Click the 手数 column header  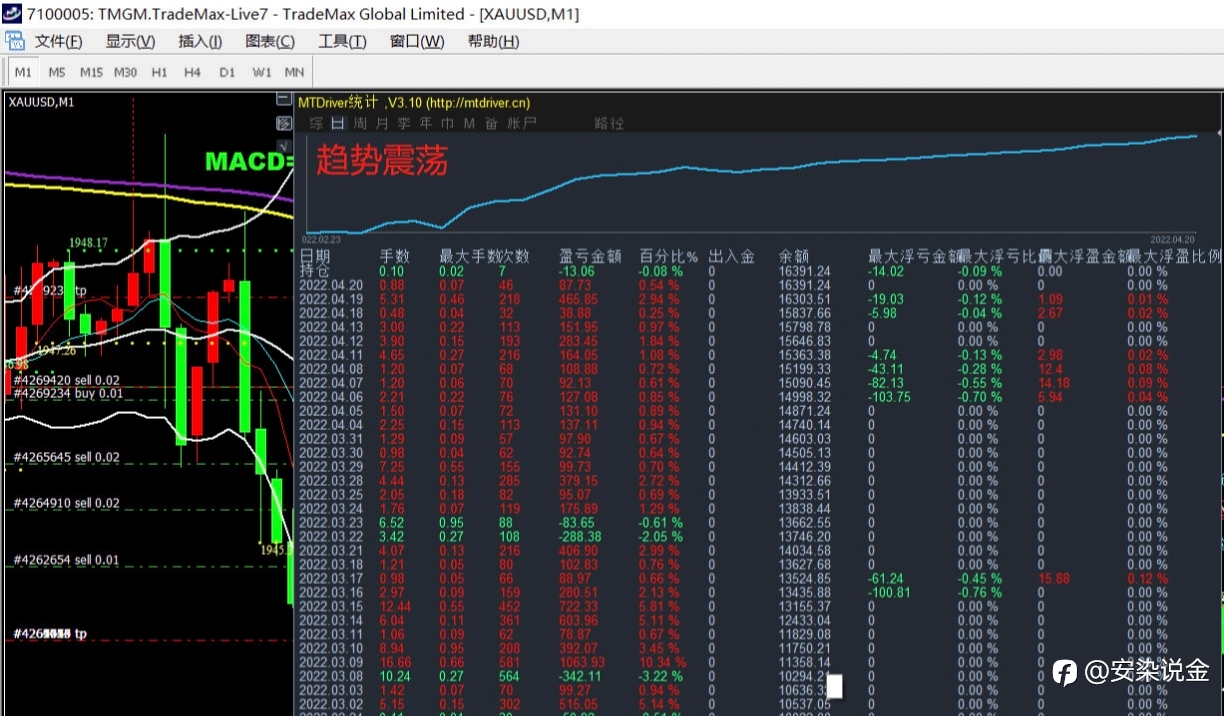click(395, 256)
